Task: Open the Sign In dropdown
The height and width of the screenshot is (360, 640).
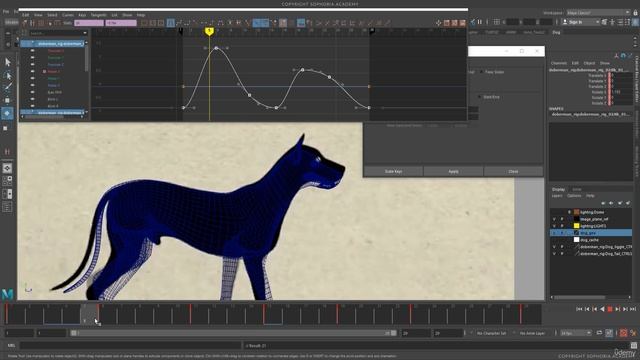Action: pos(581,22)
